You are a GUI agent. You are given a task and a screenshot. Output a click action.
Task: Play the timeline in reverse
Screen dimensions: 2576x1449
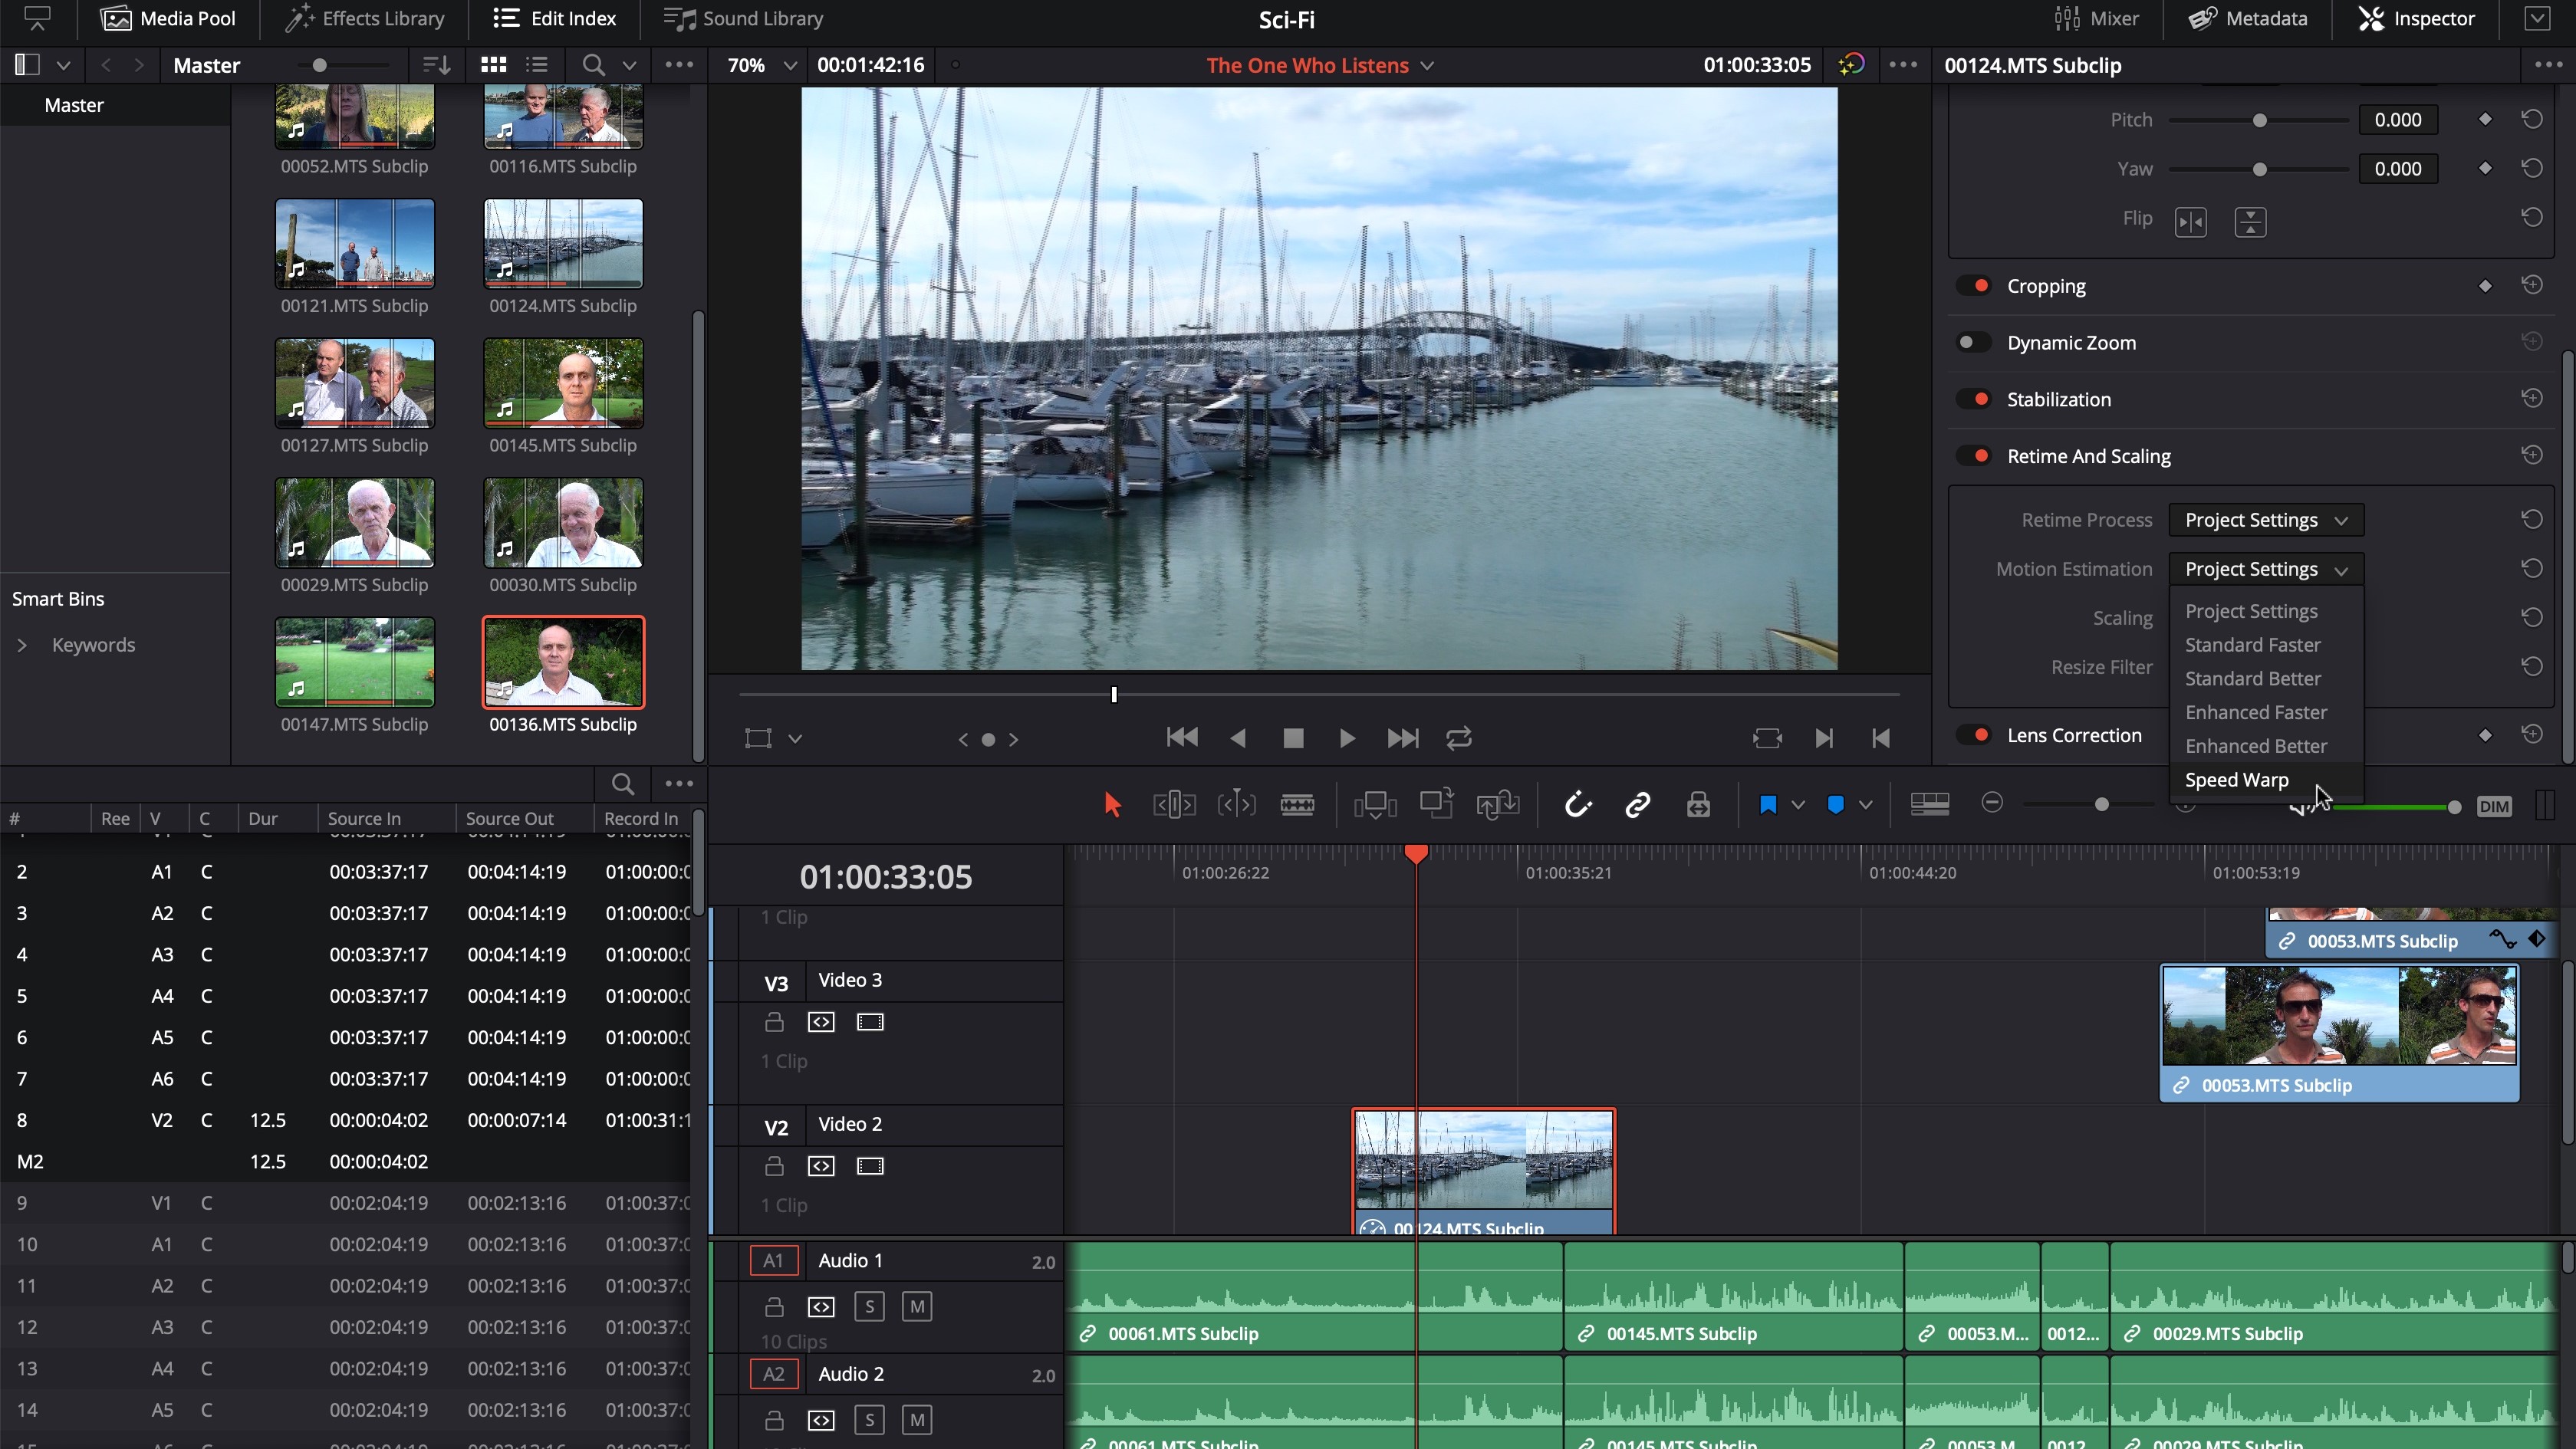[1238, 738]
